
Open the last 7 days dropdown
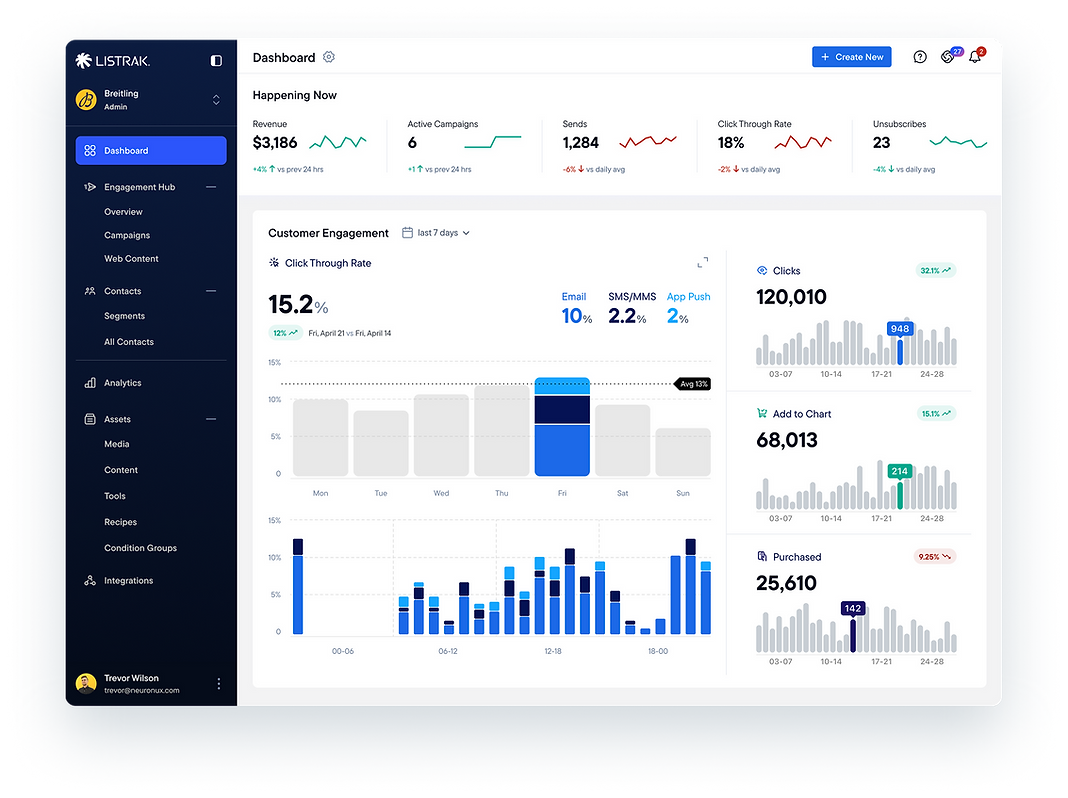[438, 232]
